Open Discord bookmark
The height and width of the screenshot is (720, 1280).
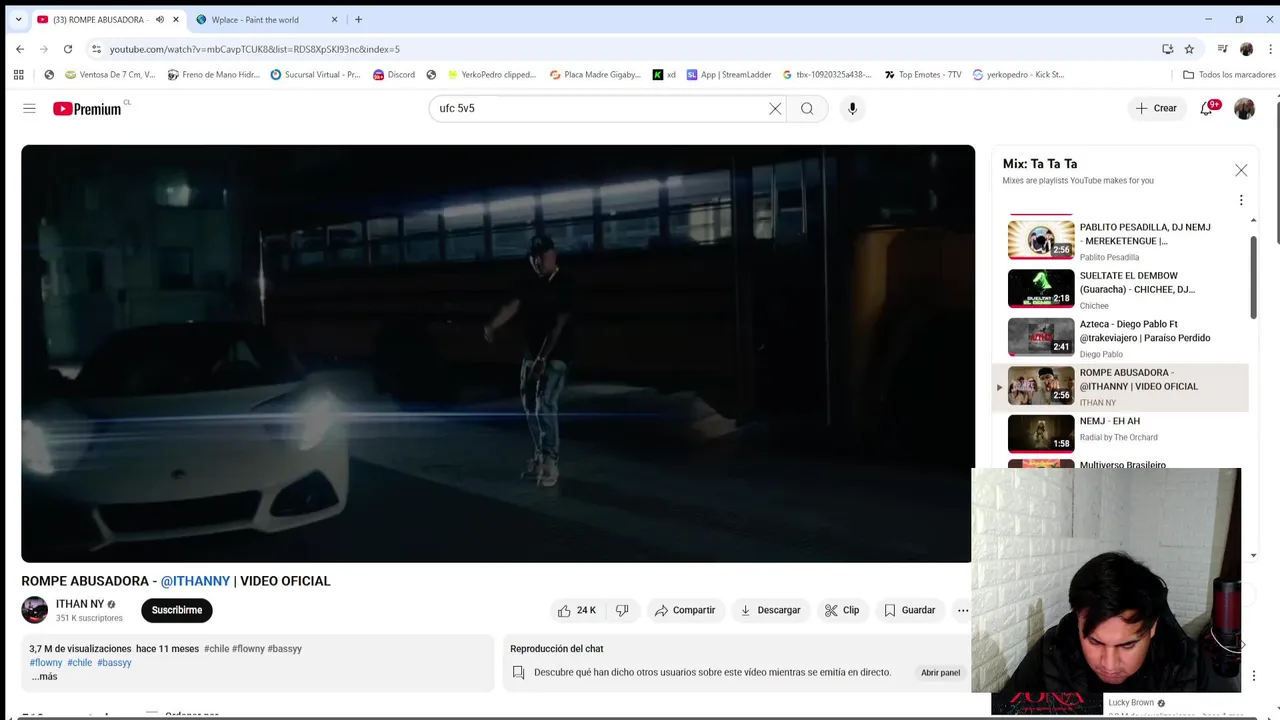click(393, 74)
